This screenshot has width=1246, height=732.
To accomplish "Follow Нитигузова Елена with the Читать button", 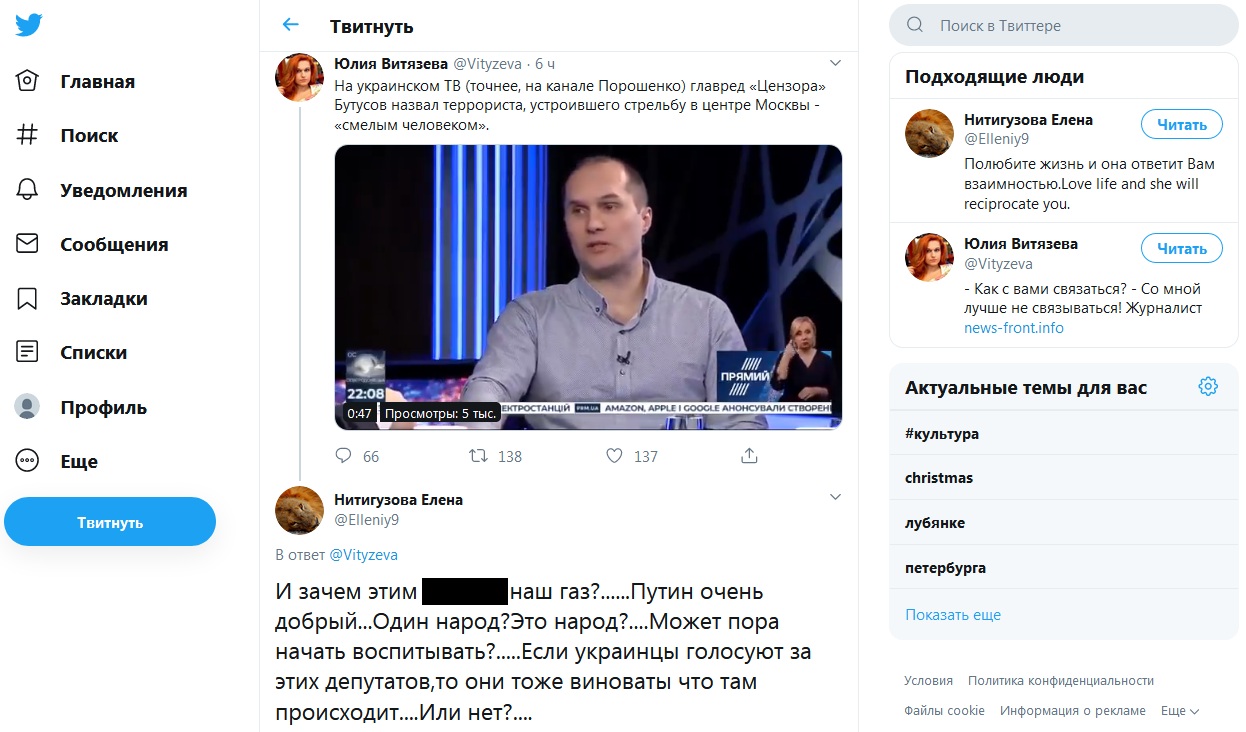I will pyautogui.click(x=1181, y=124).
